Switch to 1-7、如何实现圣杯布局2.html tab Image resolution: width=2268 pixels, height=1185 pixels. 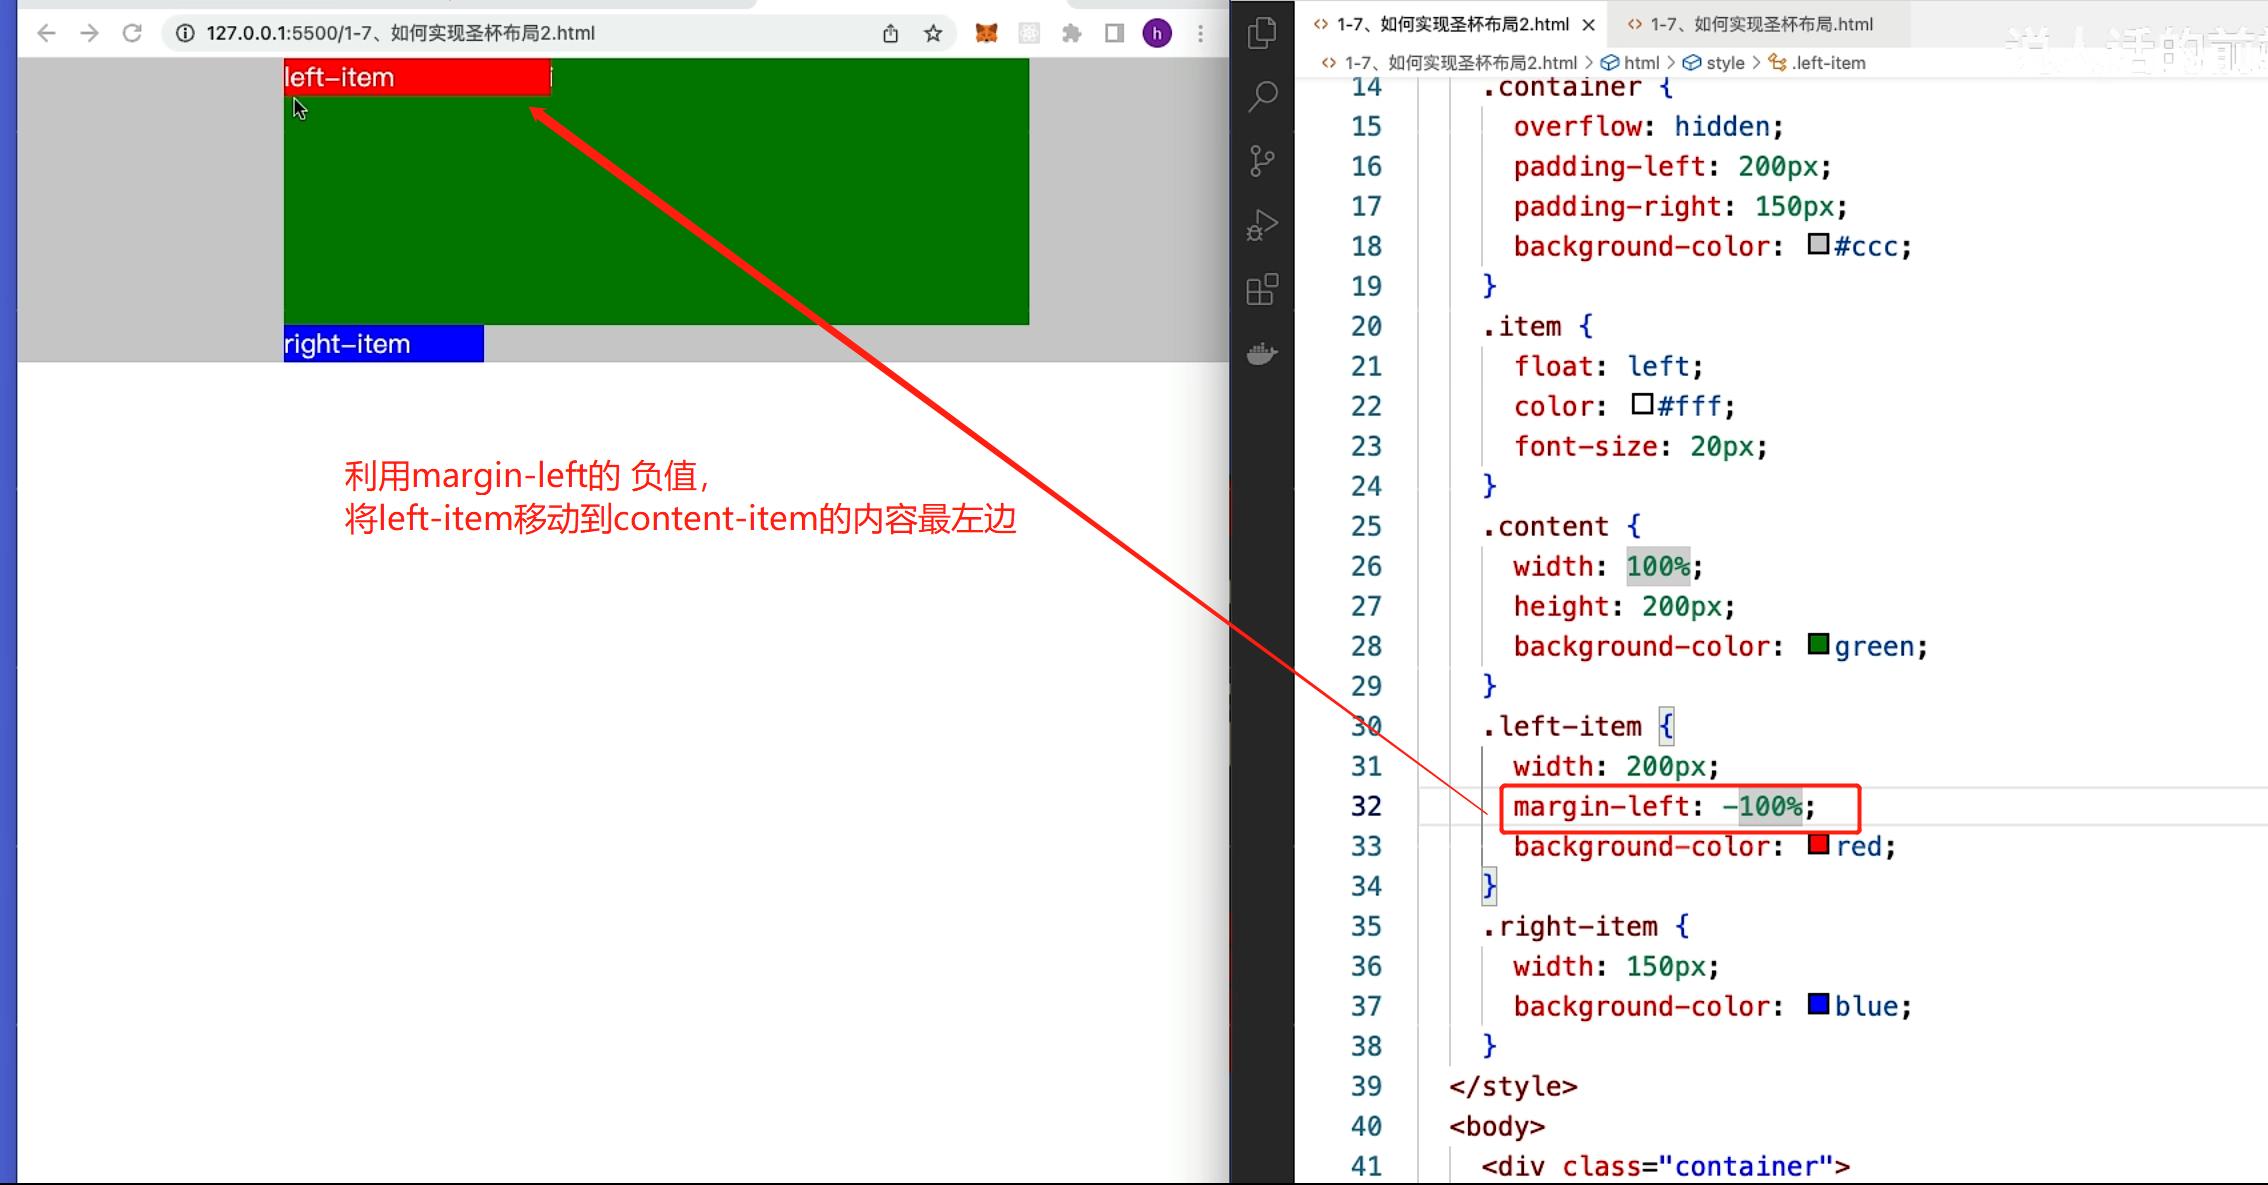(x=1452, y=24)
